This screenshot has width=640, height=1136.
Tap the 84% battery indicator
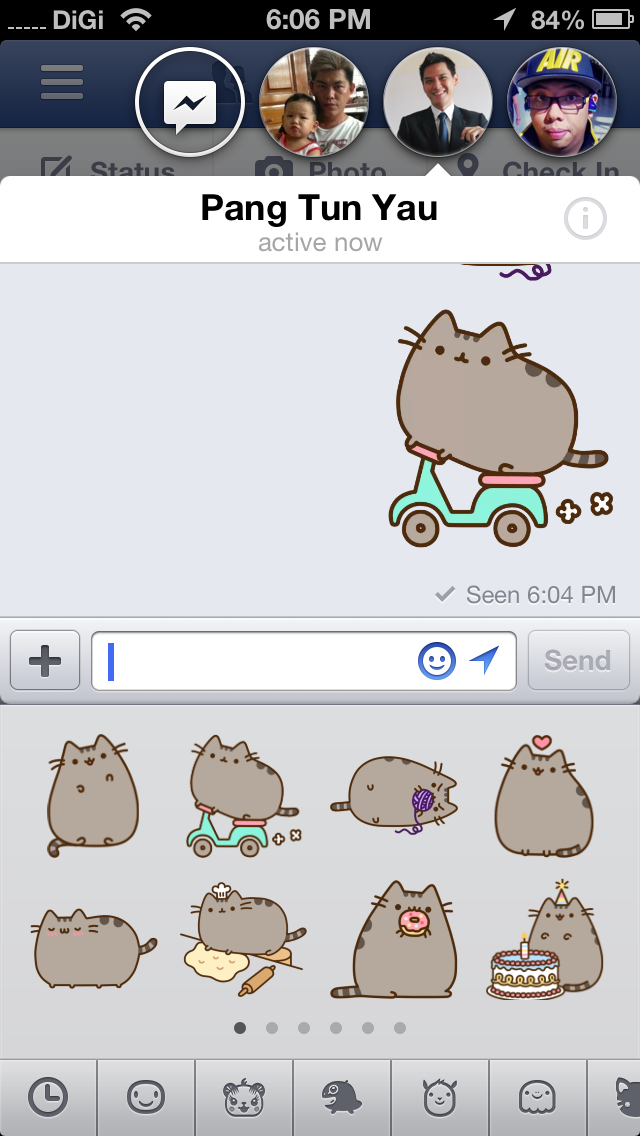tap(582, 20)
